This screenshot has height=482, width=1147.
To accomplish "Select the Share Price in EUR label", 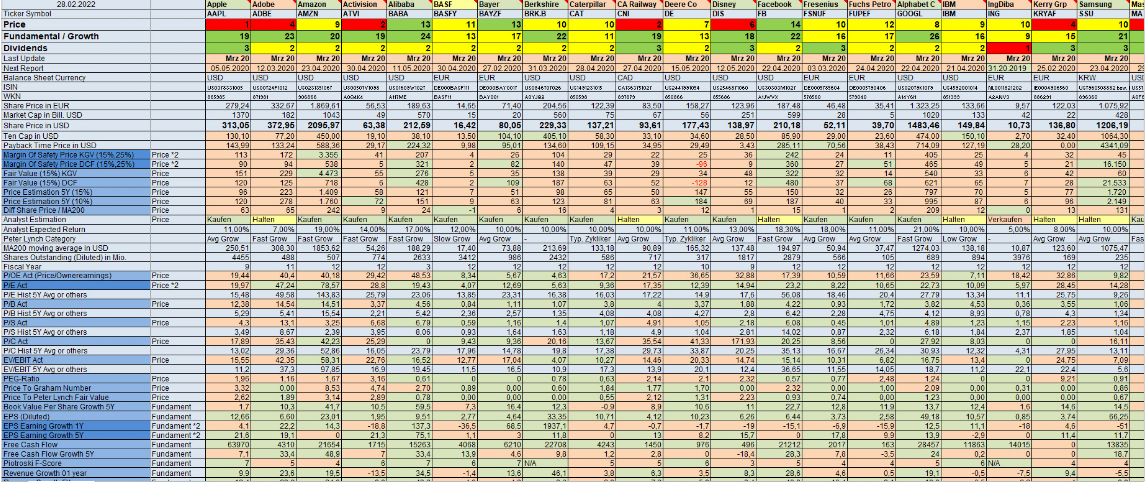I will click(75, 105).
